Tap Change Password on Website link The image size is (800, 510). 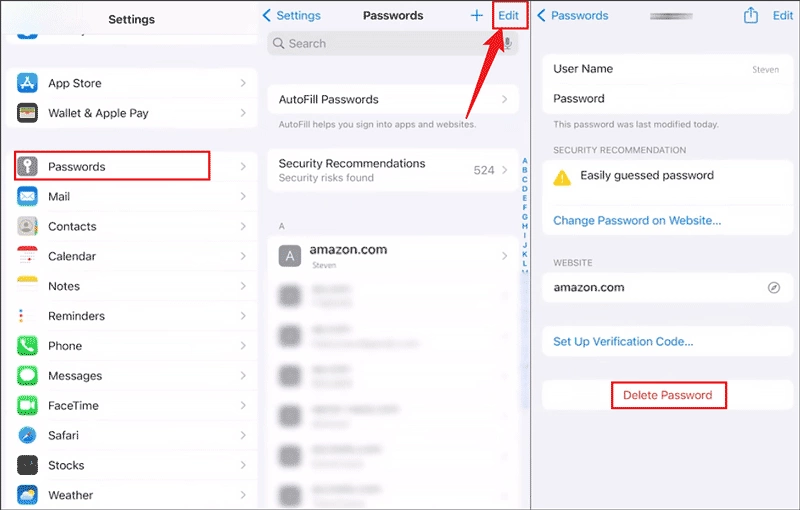637,220
